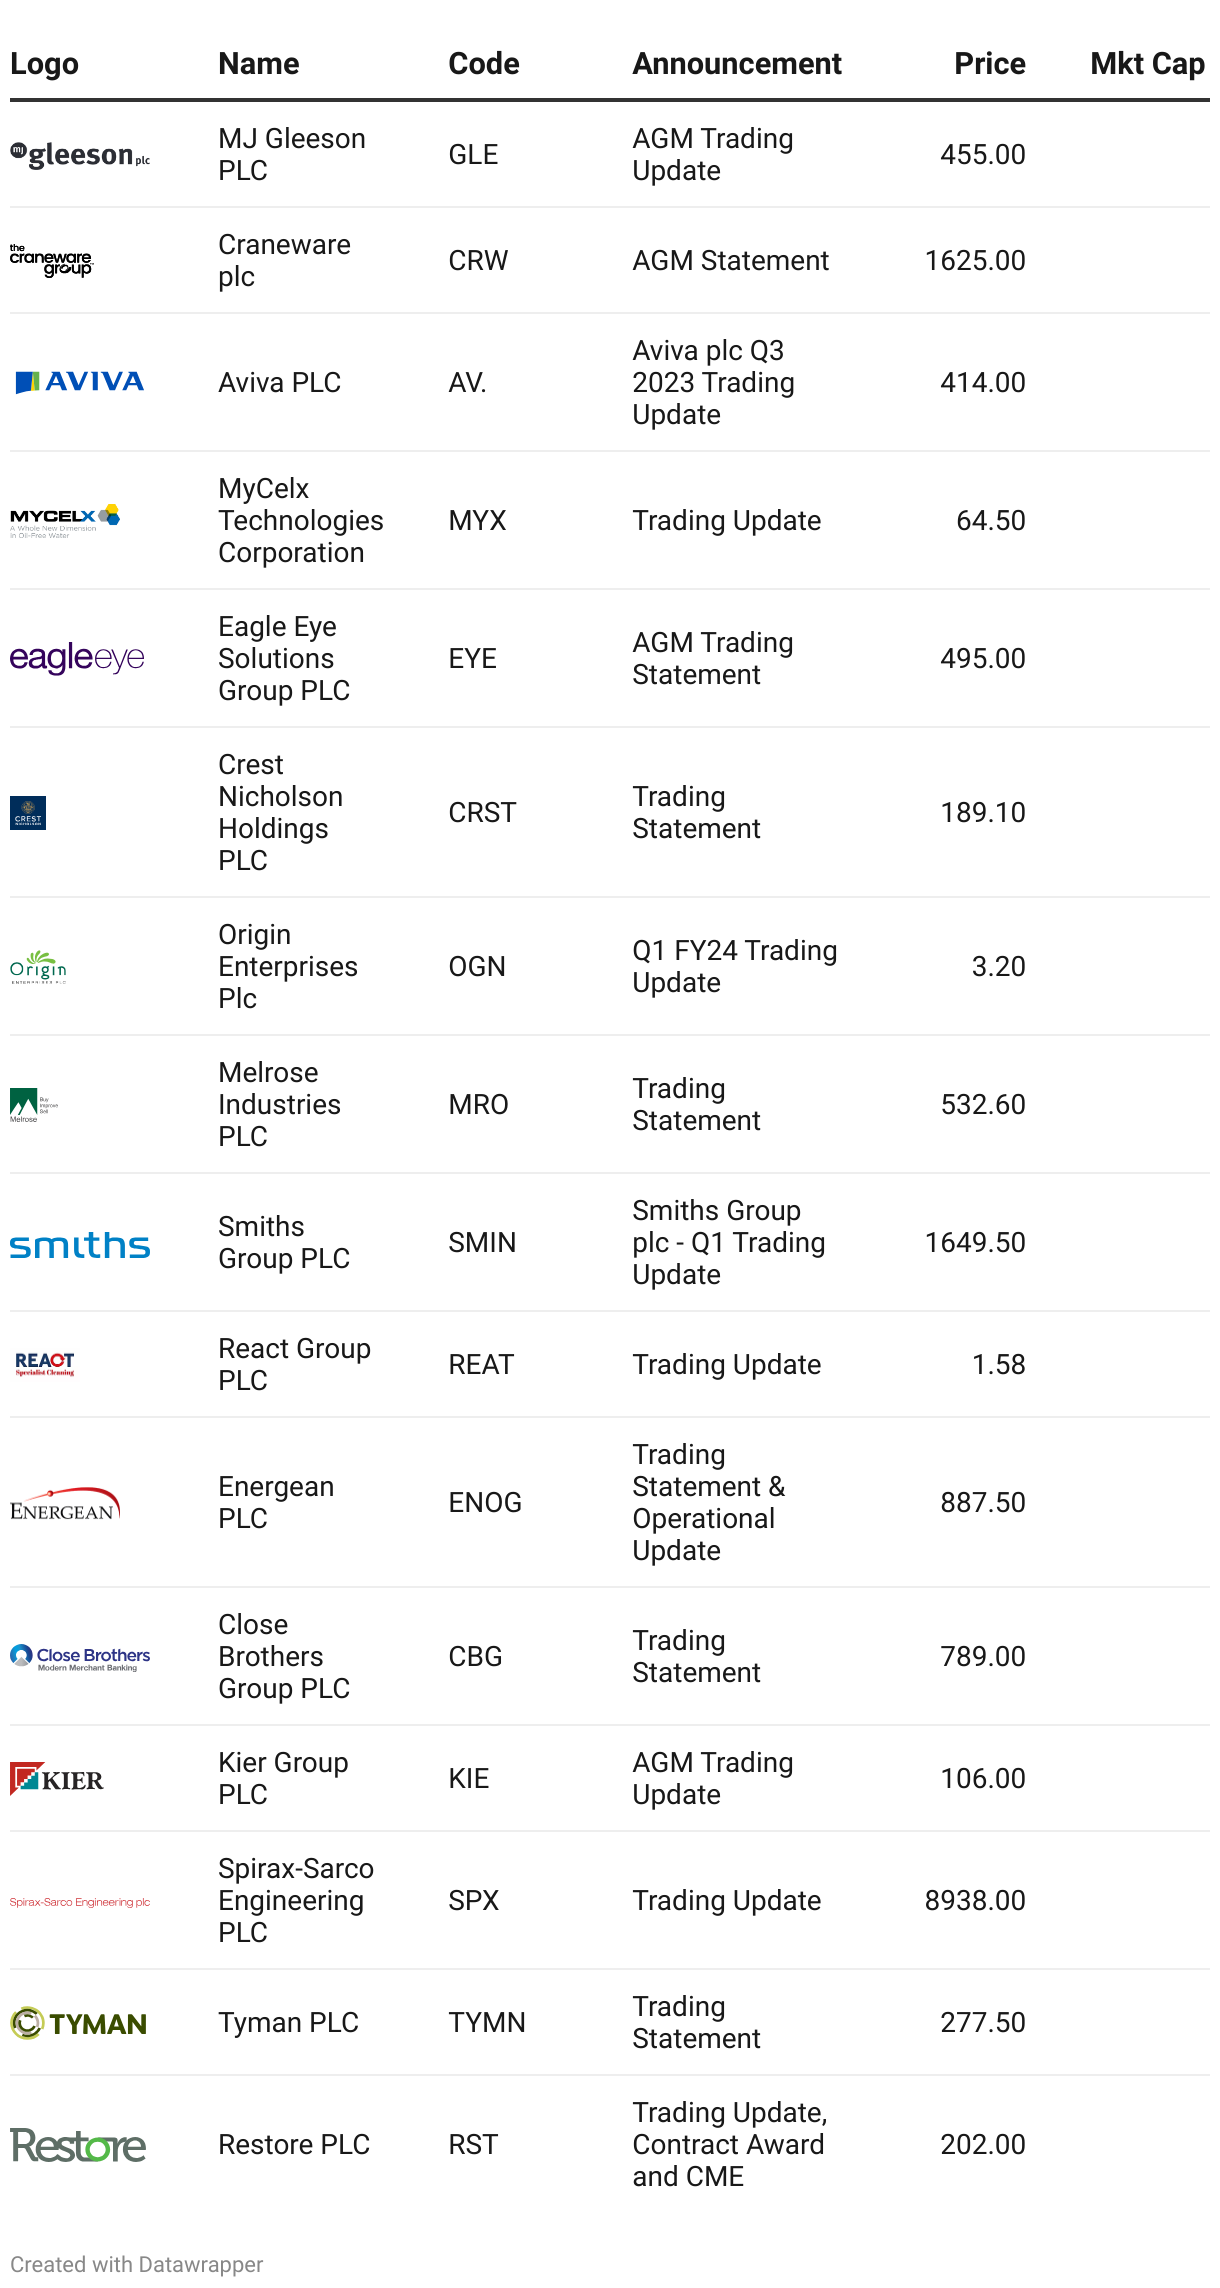Viewport: 1220px width, 2288px height.
Task: Click Spirax-Sarco price 8938.00
Action: (974, 1900)
